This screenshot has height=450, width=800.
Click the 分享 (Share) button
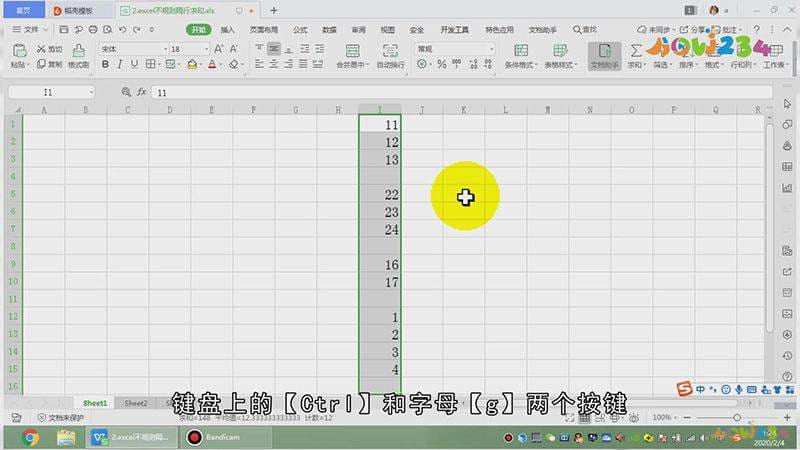693,30
